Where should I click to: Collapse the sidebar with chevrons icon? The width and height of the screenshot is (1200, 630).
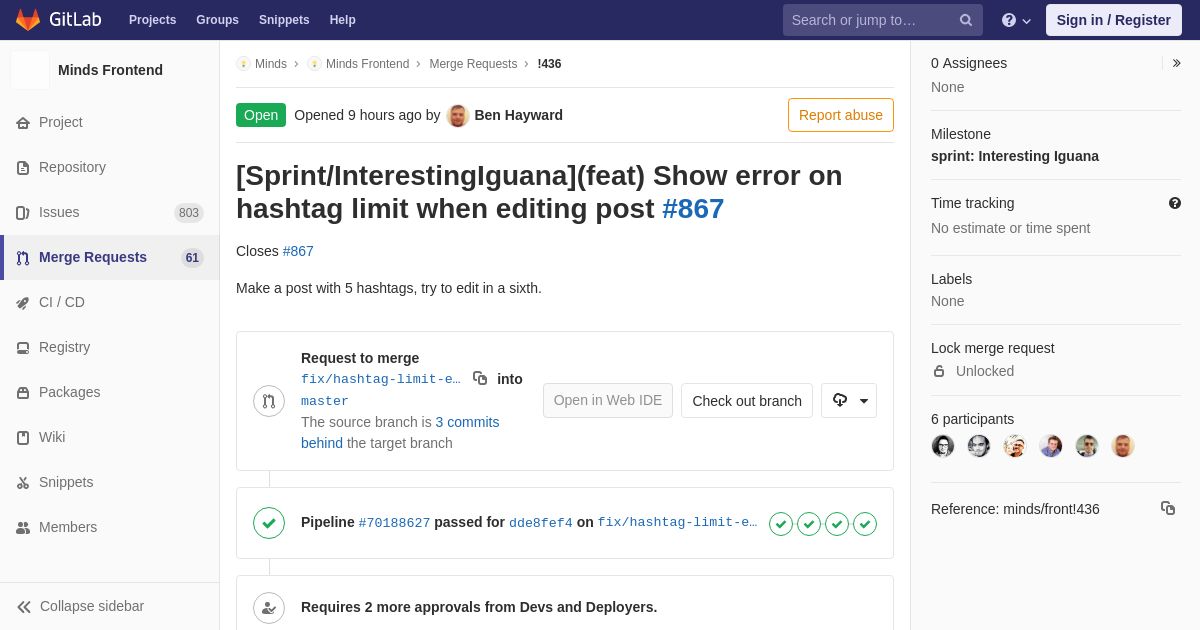[x=24, y=607]
